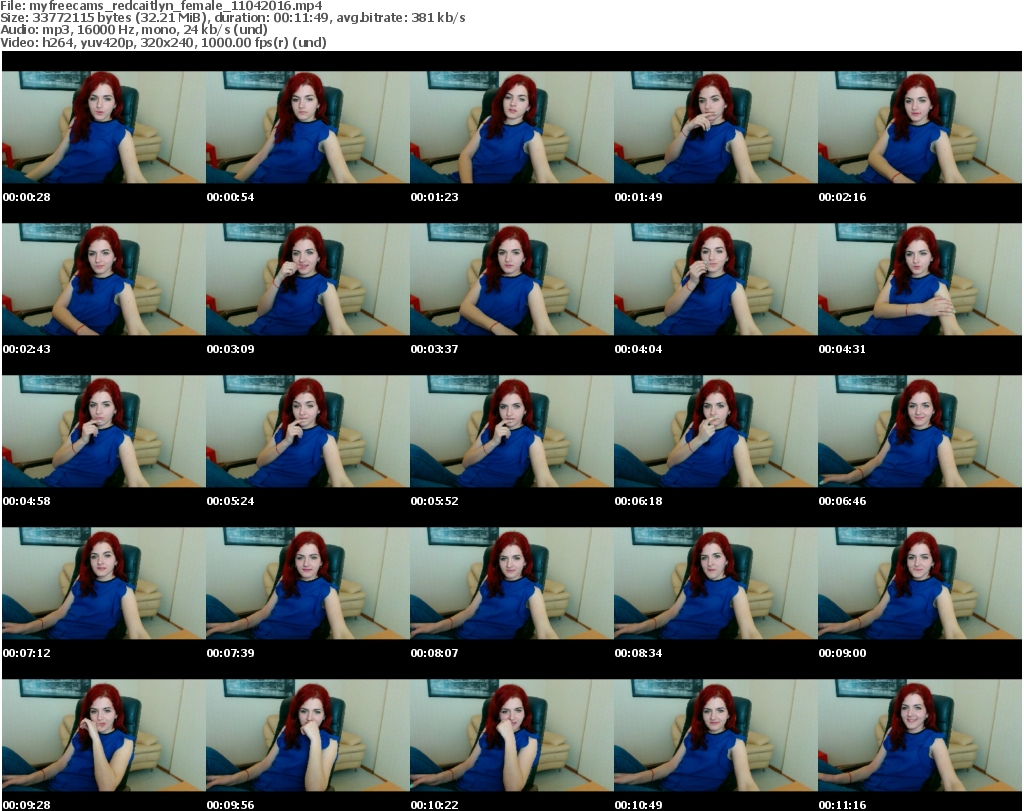This screenshot has height=811, width=1024.
Task: Click the thumbnail stamped 00:00:28
Action: coord(104,127)
